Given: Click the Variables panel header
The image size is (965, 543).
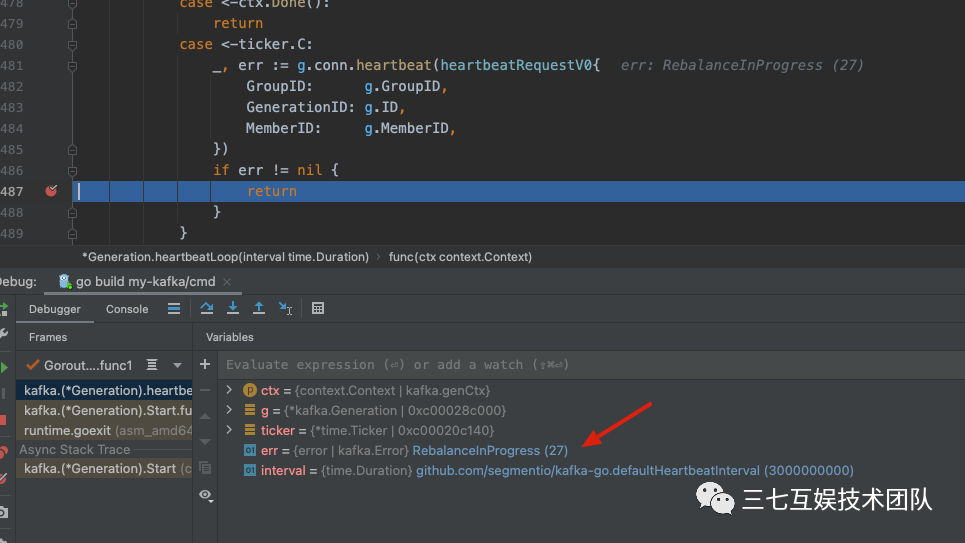Looking at the screenshot, I should pos(230,337).
